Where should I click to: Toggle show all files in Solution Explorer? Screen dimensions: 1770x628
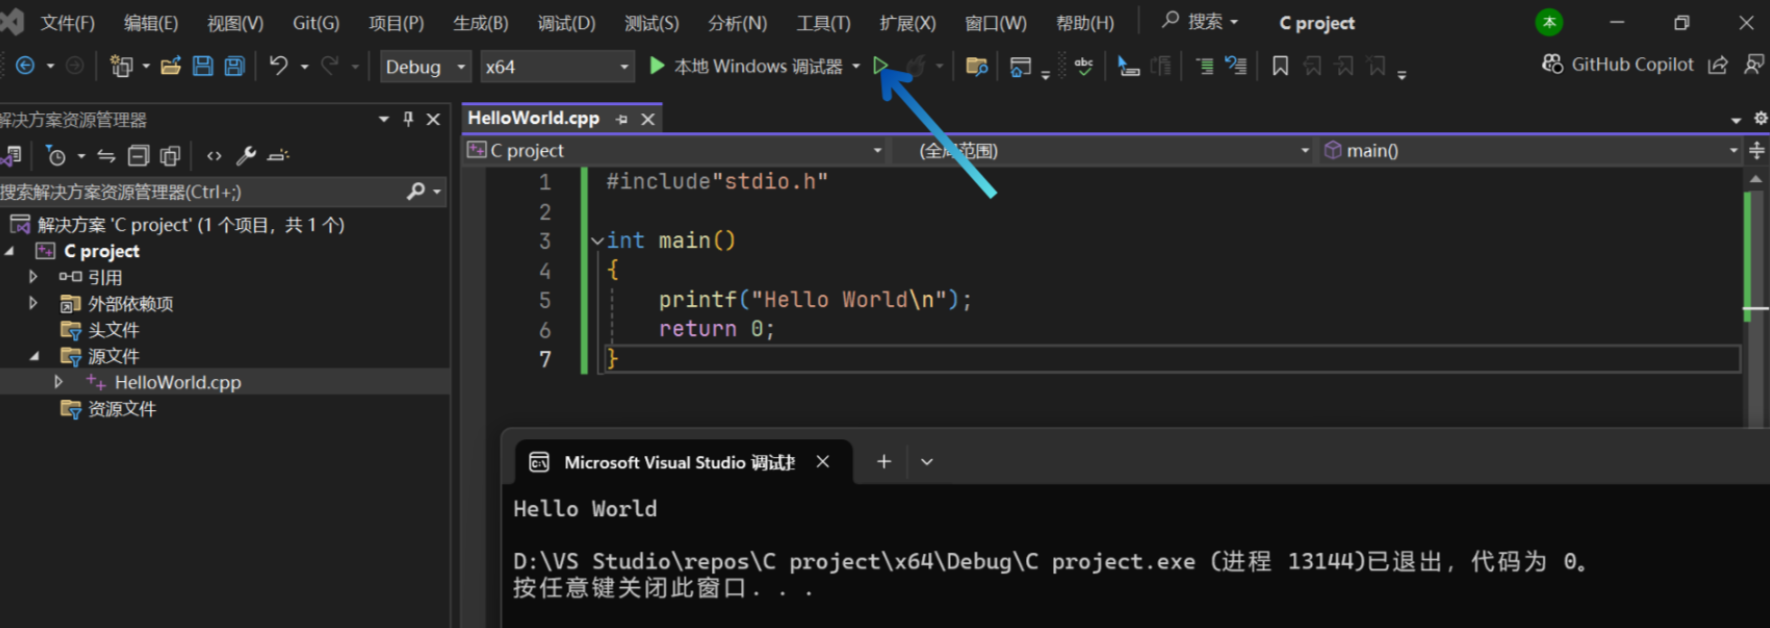tap(170, 156)
